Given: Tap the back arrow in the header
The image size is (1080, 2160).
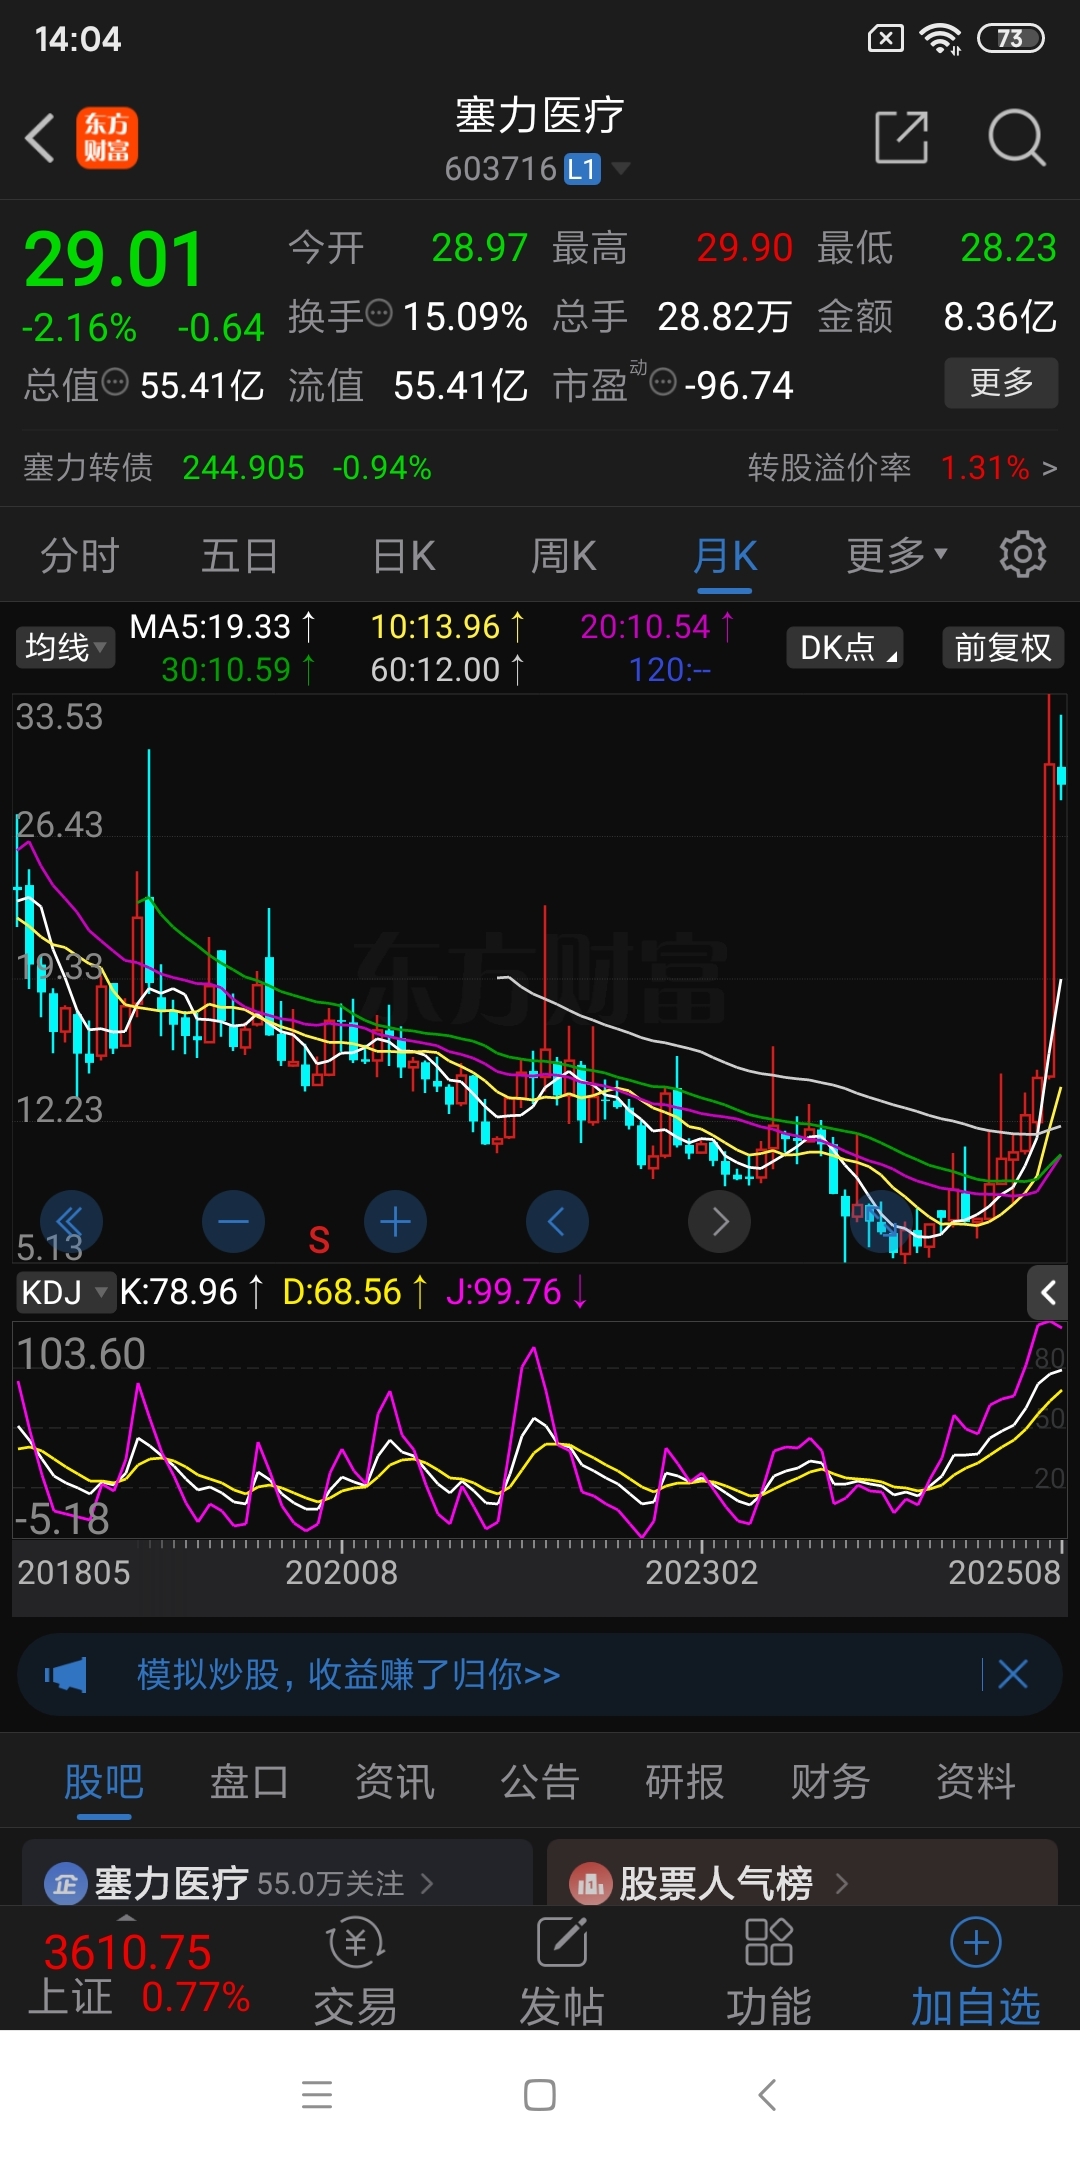Looking at the screenshot, I should [40, 137].
